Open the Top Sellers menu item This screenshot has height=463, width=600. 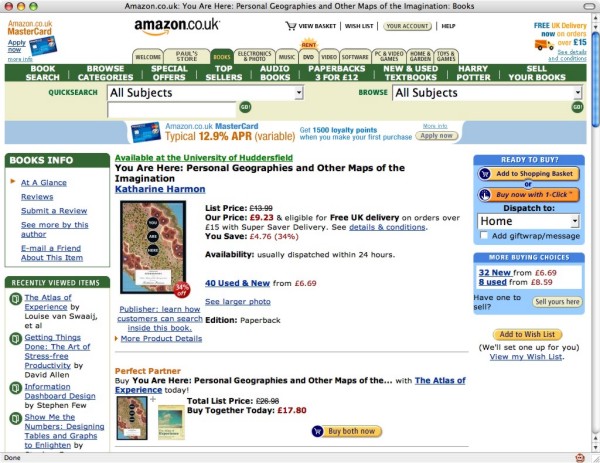pos(224,73)
